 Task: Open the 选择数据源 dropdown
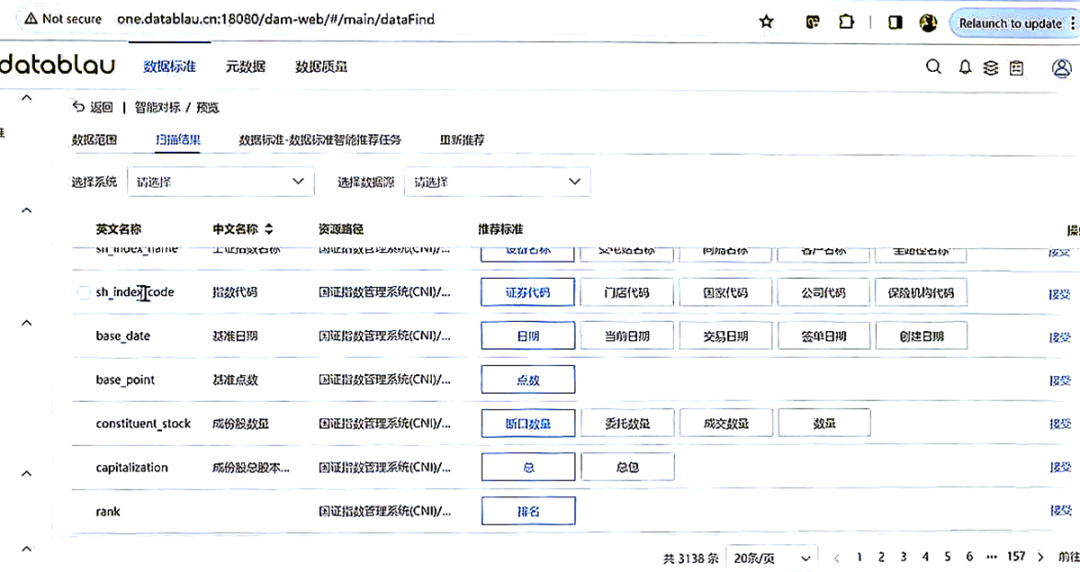(x=497, y=182)
